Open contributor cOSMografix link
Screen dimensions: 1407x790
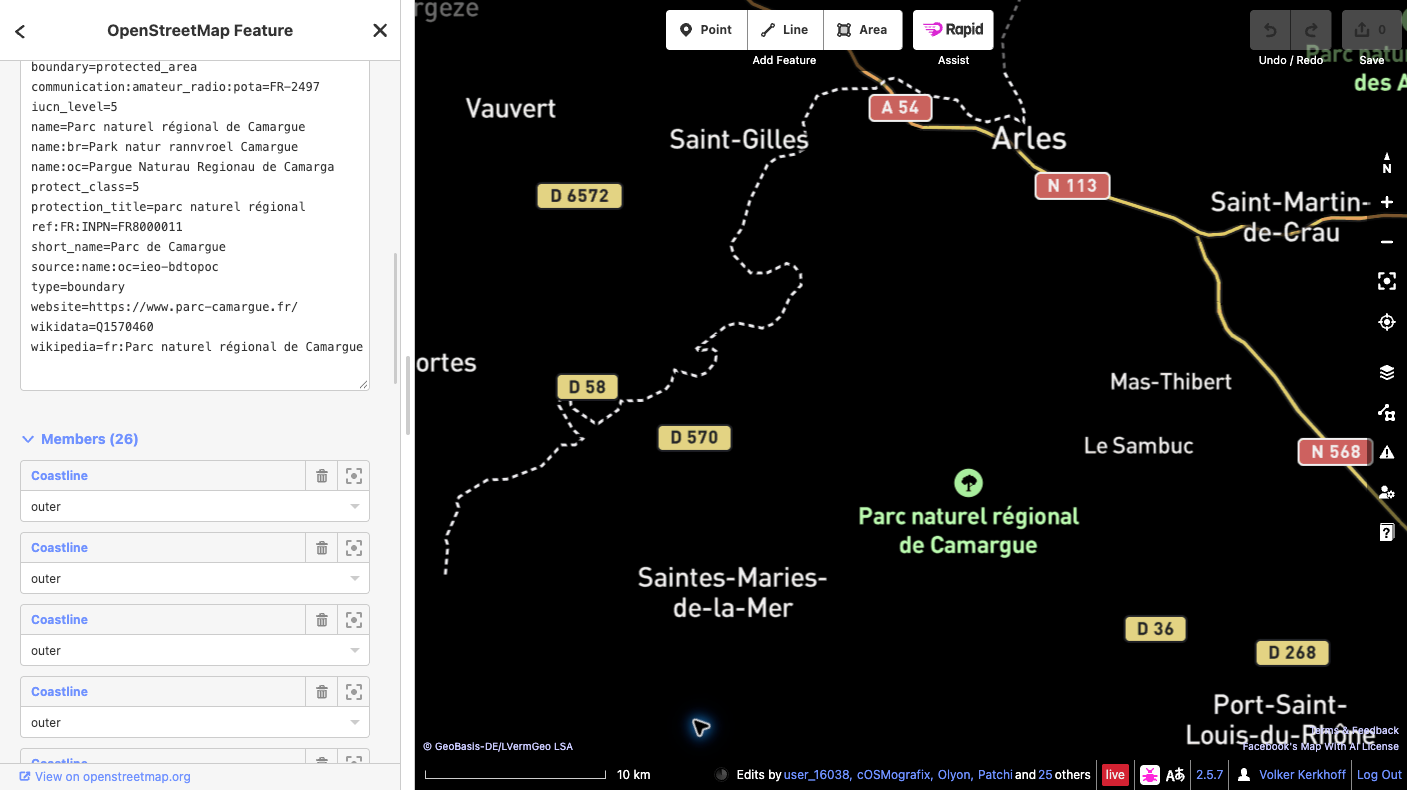coord(895,775)
